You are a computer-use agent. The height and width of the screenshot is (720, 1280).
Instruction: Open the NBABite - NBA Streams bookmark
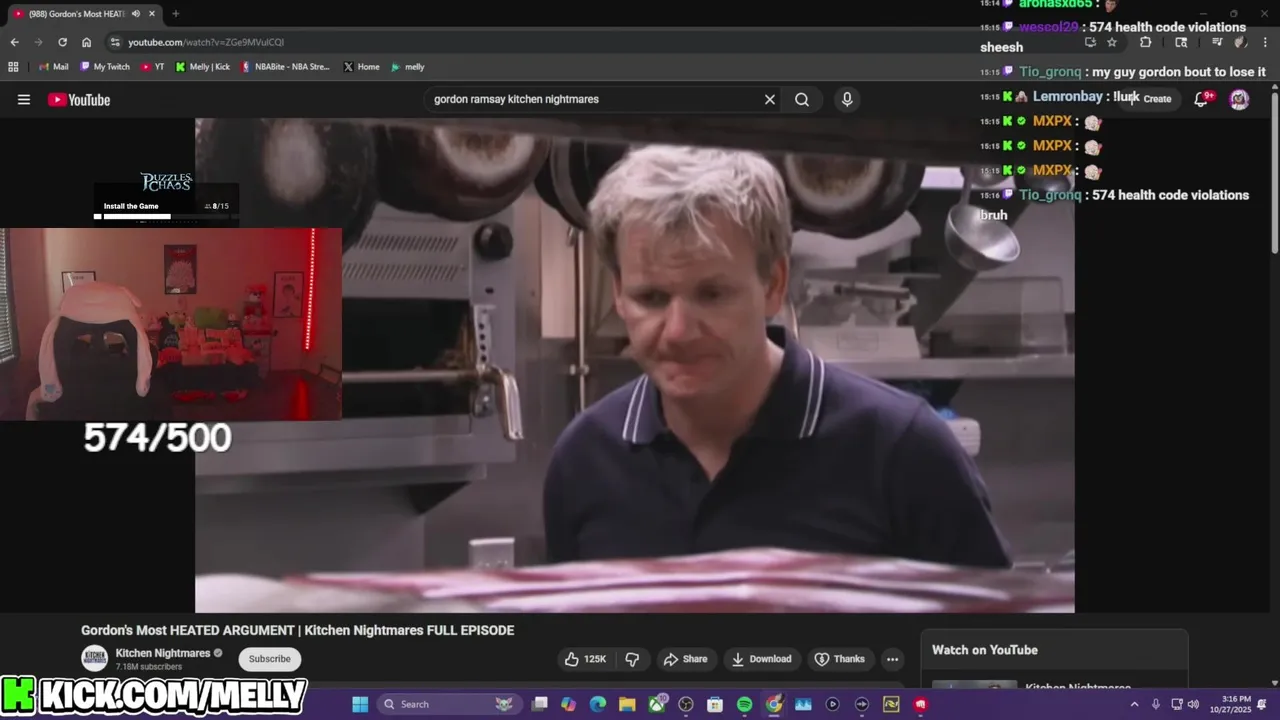(285, 67)
